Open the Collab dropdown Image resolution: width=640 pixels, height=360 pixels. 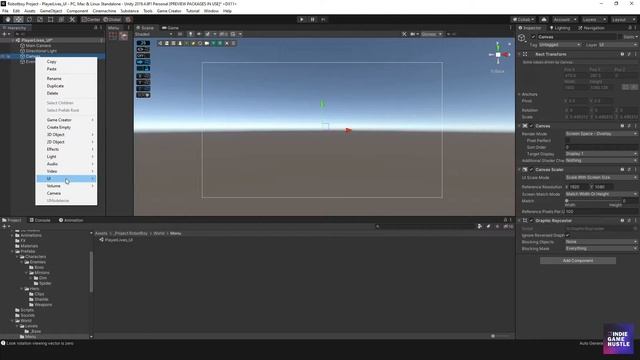click(523, 19)
